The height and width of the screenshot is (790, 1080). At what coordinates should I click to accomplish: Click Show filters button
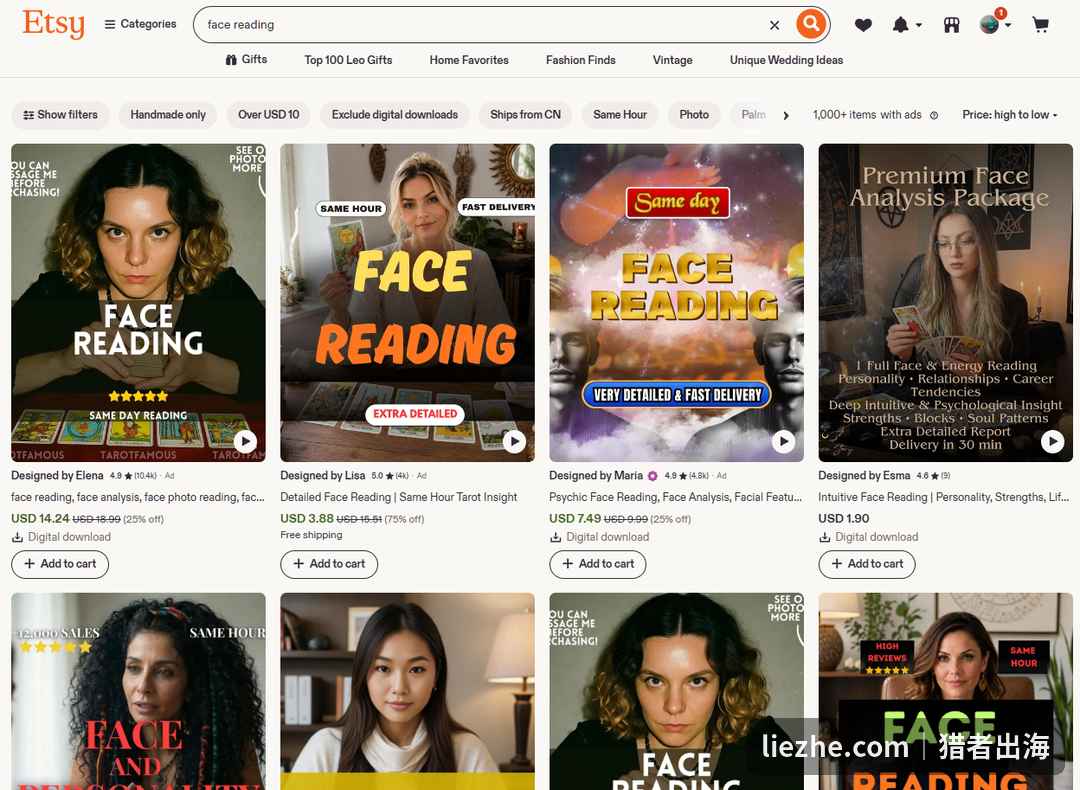pos(61,114)
